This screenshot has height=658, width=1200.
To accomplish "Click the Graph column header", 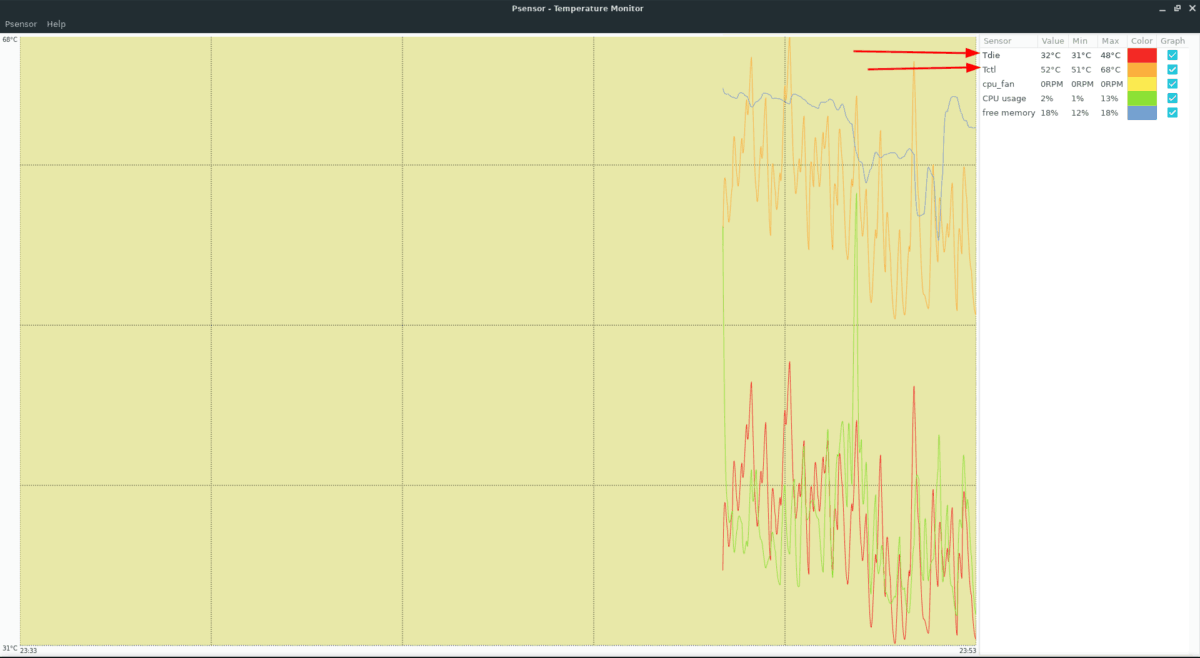I will (1171, 41).
